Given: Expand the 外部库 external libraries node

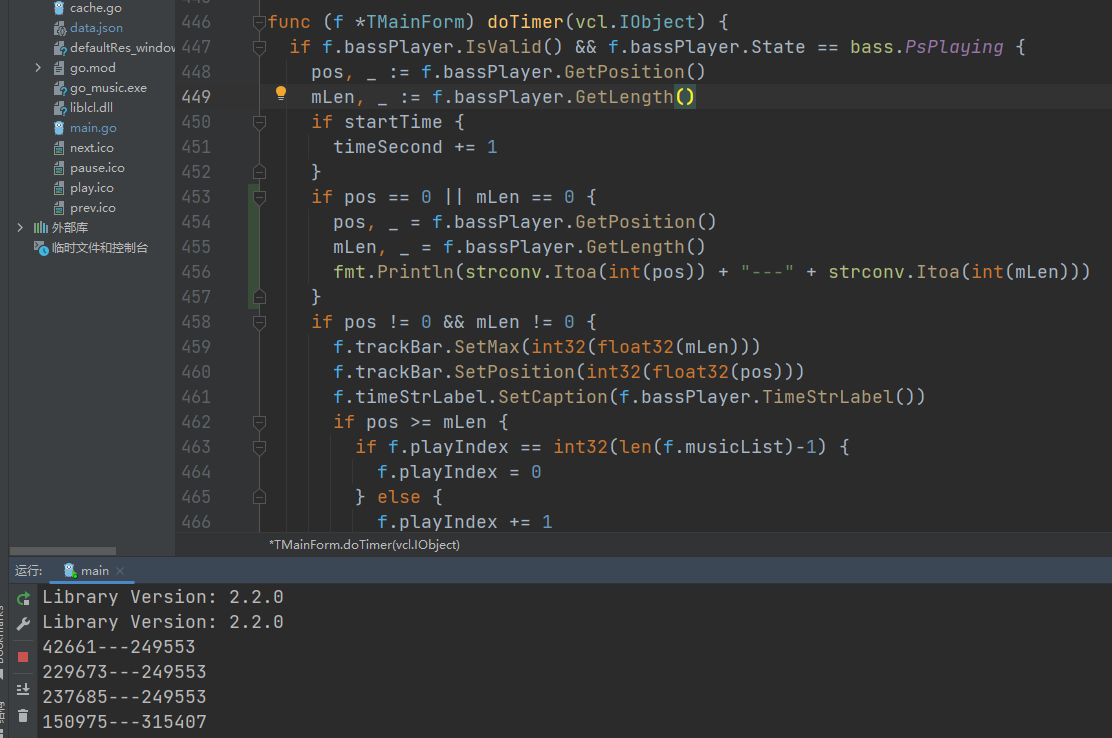Looking at the screenshot, I should pyautogui.click(x=20, y=228).
